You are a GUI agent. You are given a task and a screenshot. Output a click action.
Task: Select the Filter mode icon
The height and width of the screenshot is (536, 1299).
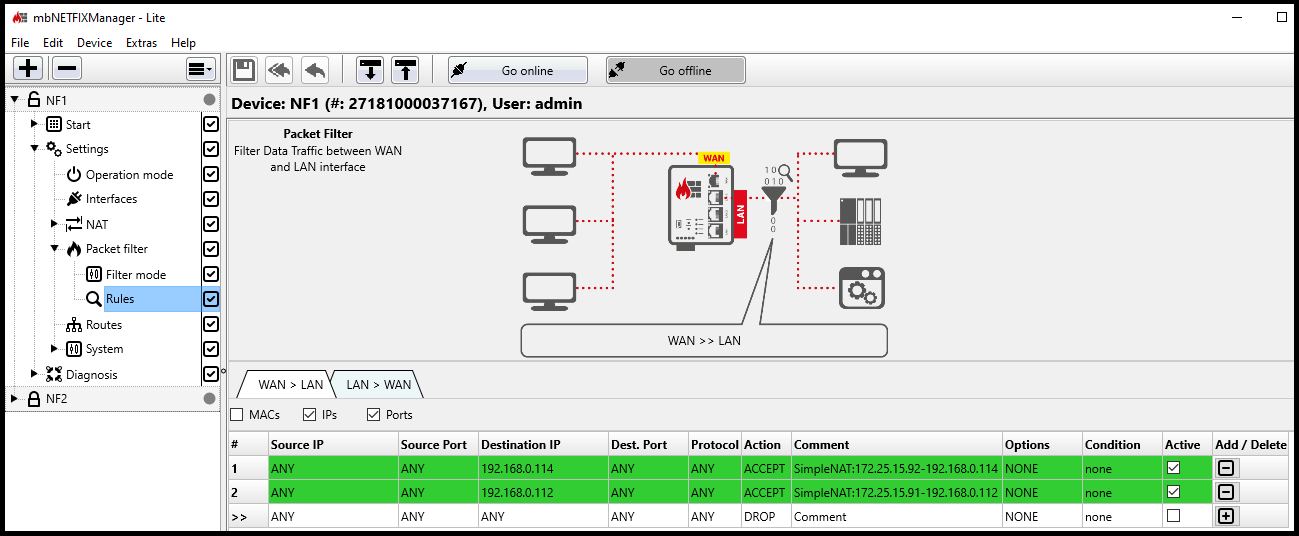(x=94, y=274)
